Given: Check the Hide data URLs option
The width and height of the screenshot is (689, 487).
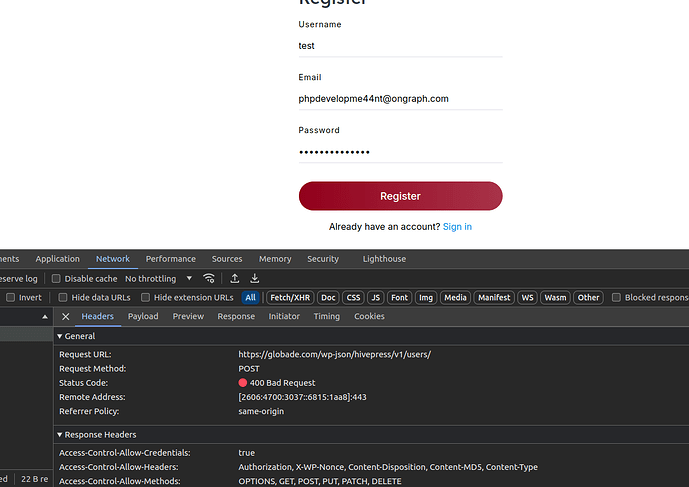Looking at the screenshot, I should click(63, 298).
